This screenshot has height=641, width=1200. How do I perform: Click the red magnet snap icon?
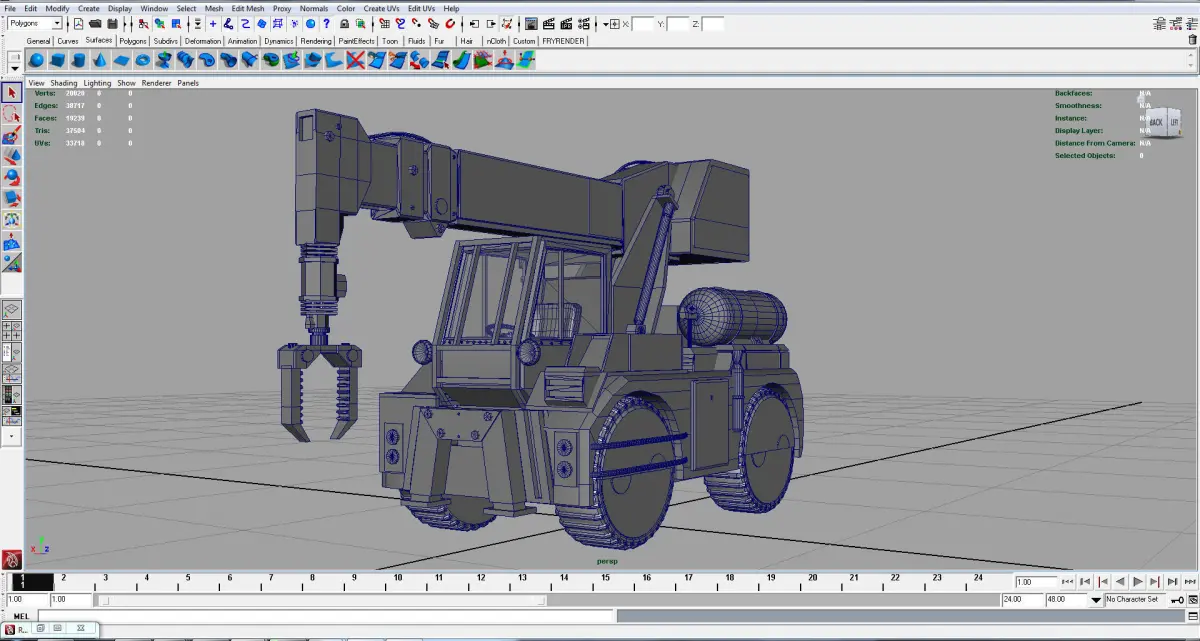449,23
